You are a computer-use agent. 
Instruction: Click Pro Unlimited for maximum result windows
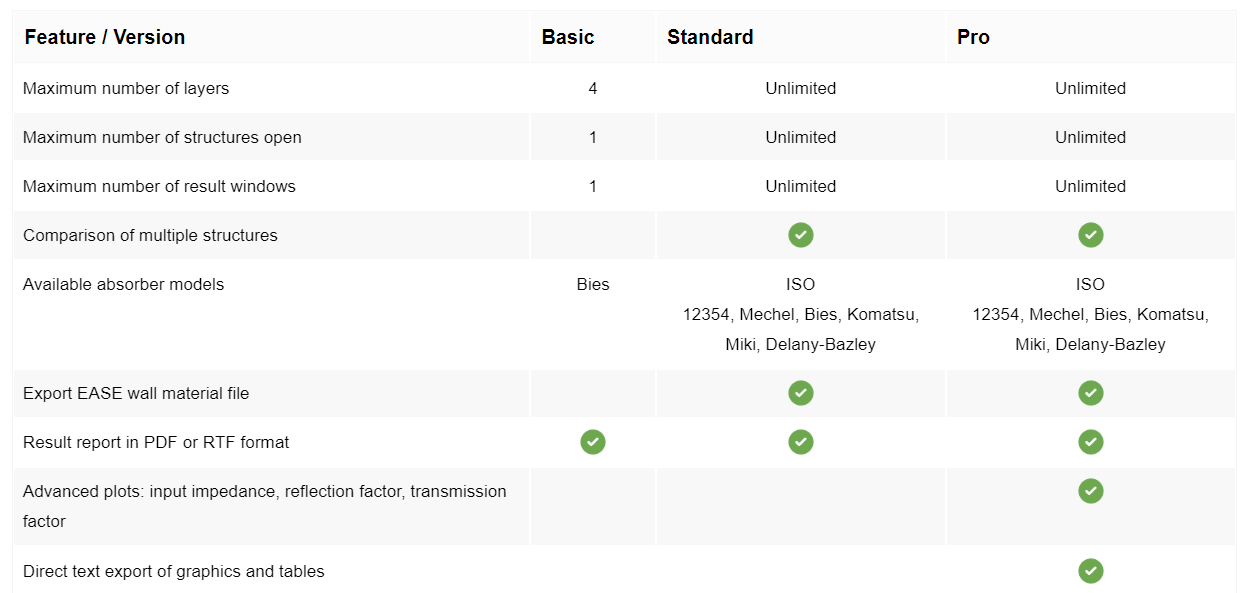[x=1090, y=186]
